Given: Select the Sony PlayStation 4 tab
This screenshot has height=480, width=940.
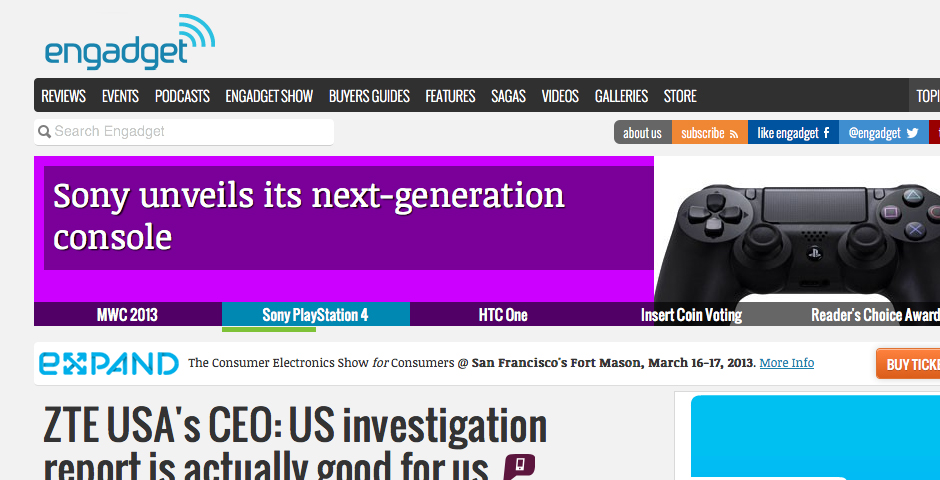Looking at the screenshot, I should pos(315,315).
